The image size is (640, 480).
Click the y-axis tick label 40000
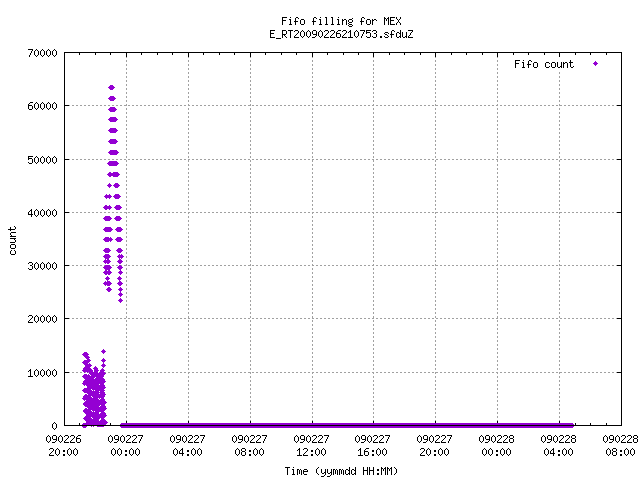[42, 213]
